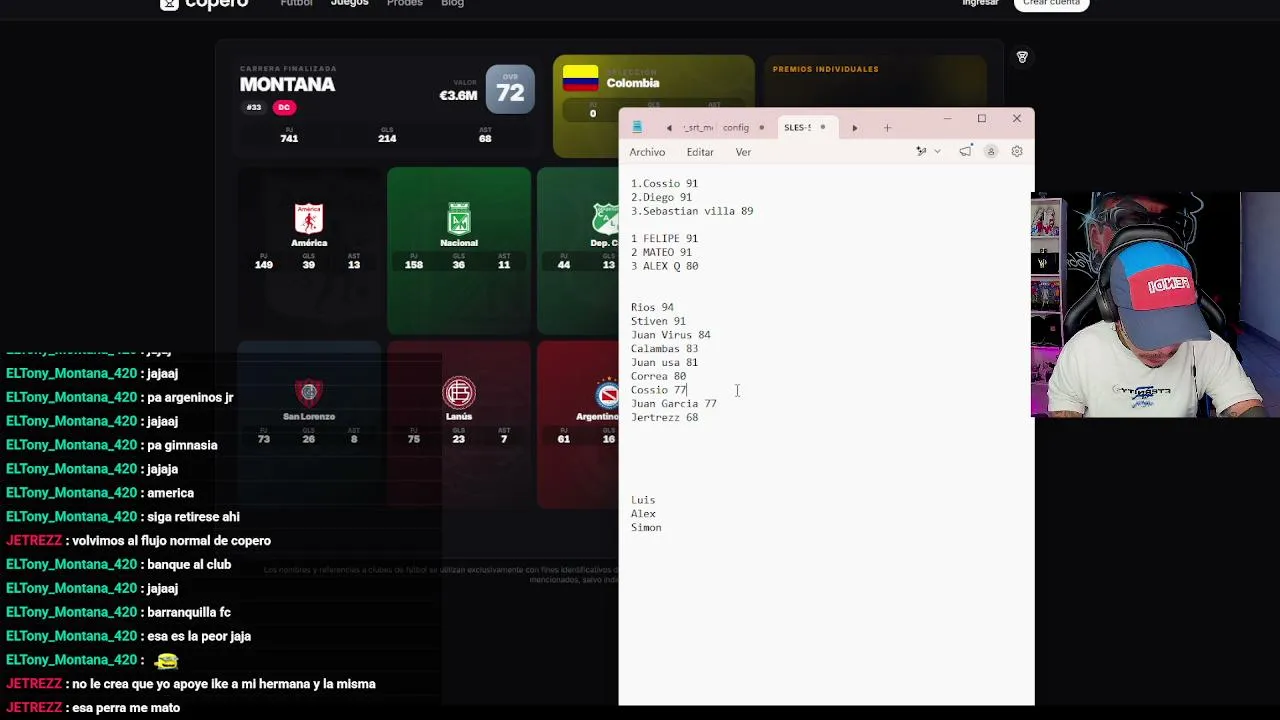This screenshot has height=720, width=1280.
Task: Click the €3.6M value text
Action: tap(458, 96)
